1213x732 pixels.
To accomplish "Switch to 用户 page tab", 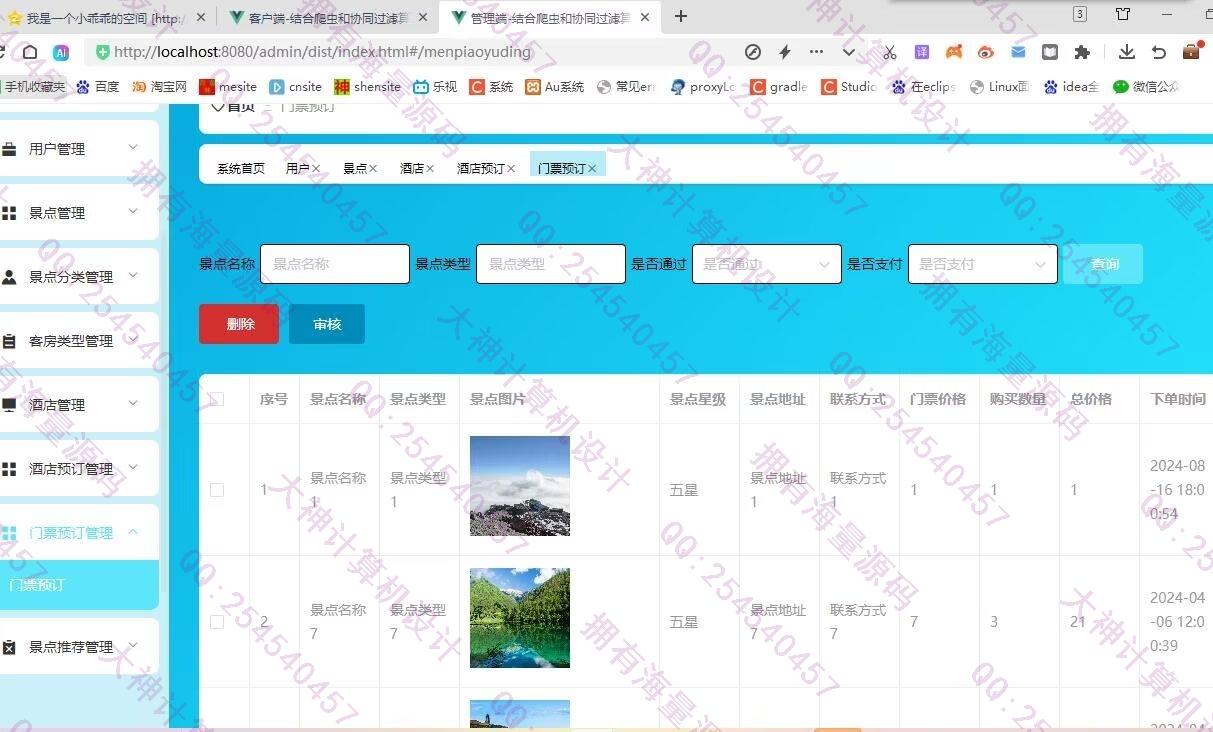I will click(x=297, y=168).
